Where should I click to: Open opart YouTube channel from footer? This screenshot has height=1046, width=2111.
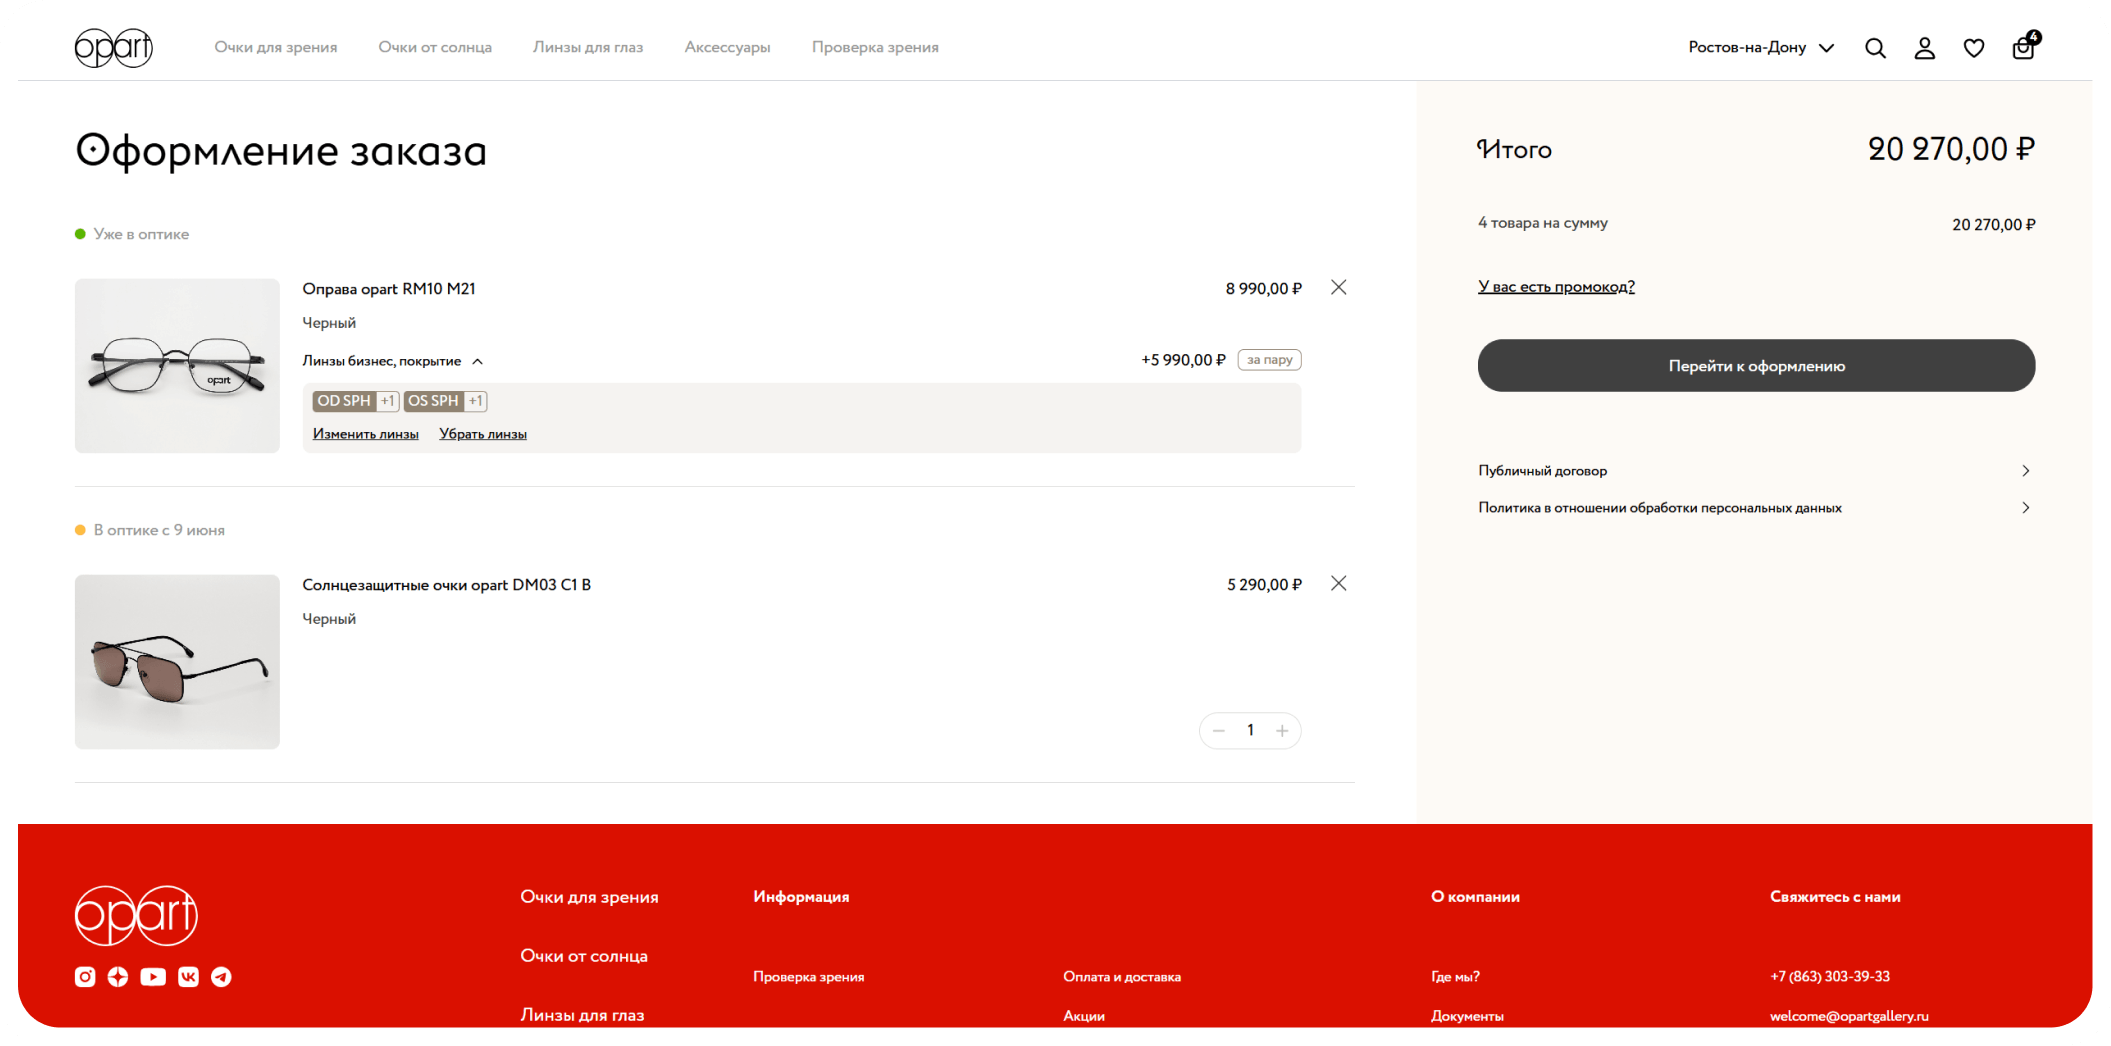click(x=153, y=977)
